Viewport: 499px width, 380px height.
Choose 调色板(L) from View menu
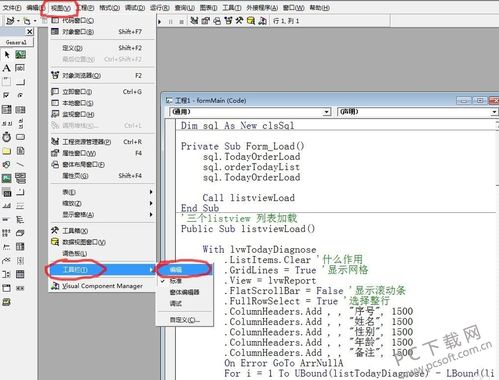102,253
